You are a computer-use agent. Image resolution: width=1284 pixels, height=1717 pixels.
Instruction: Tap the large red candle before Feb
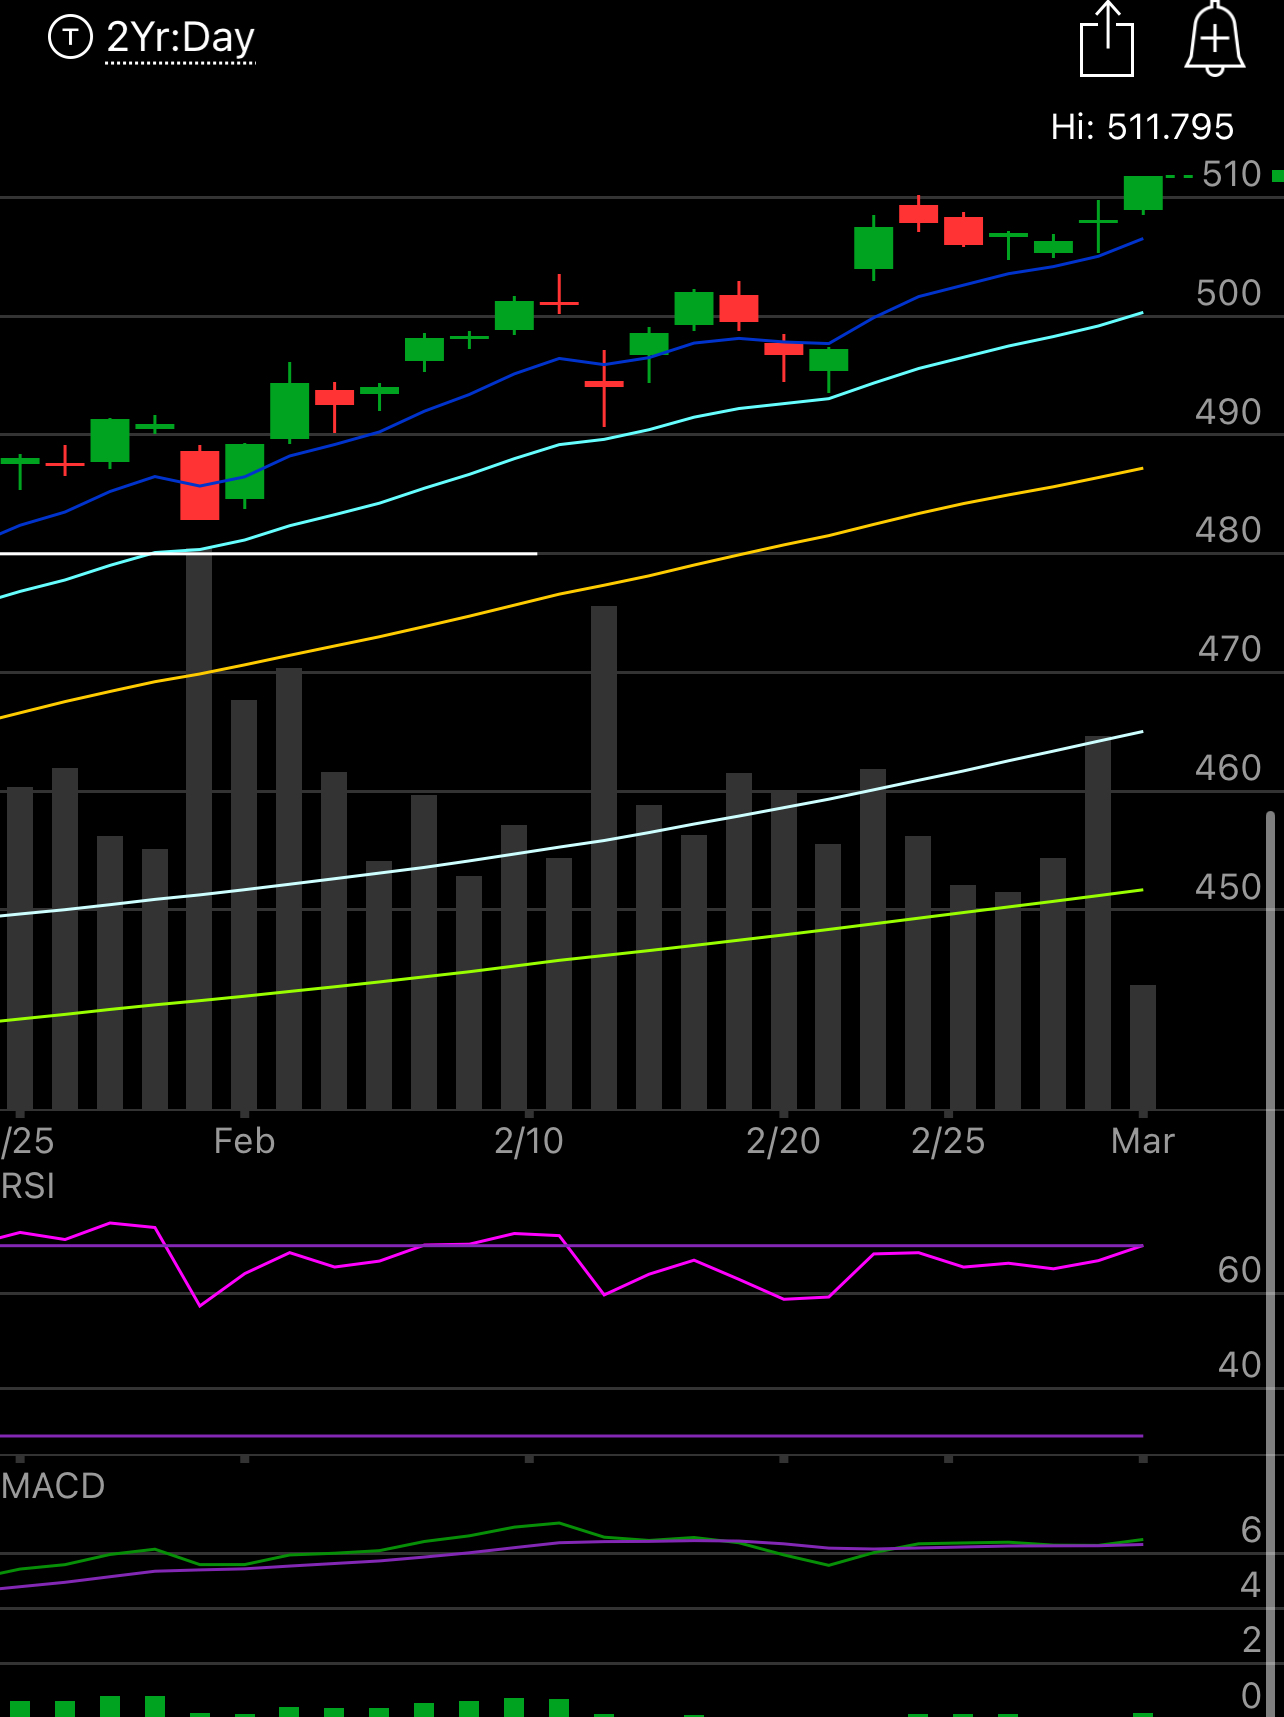tap(200, 485)
